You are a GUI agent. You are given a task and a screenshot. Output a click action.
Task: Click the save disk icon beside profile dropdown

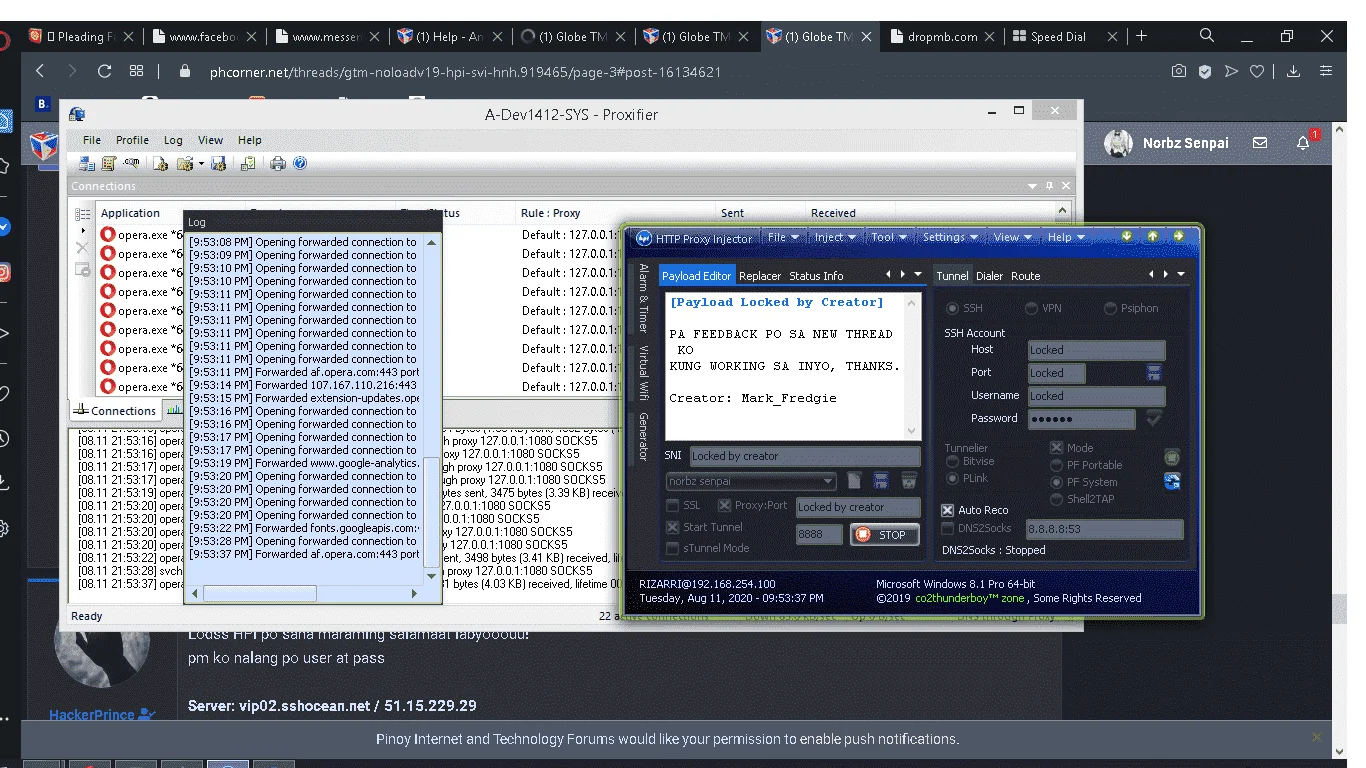coord(881,481)
